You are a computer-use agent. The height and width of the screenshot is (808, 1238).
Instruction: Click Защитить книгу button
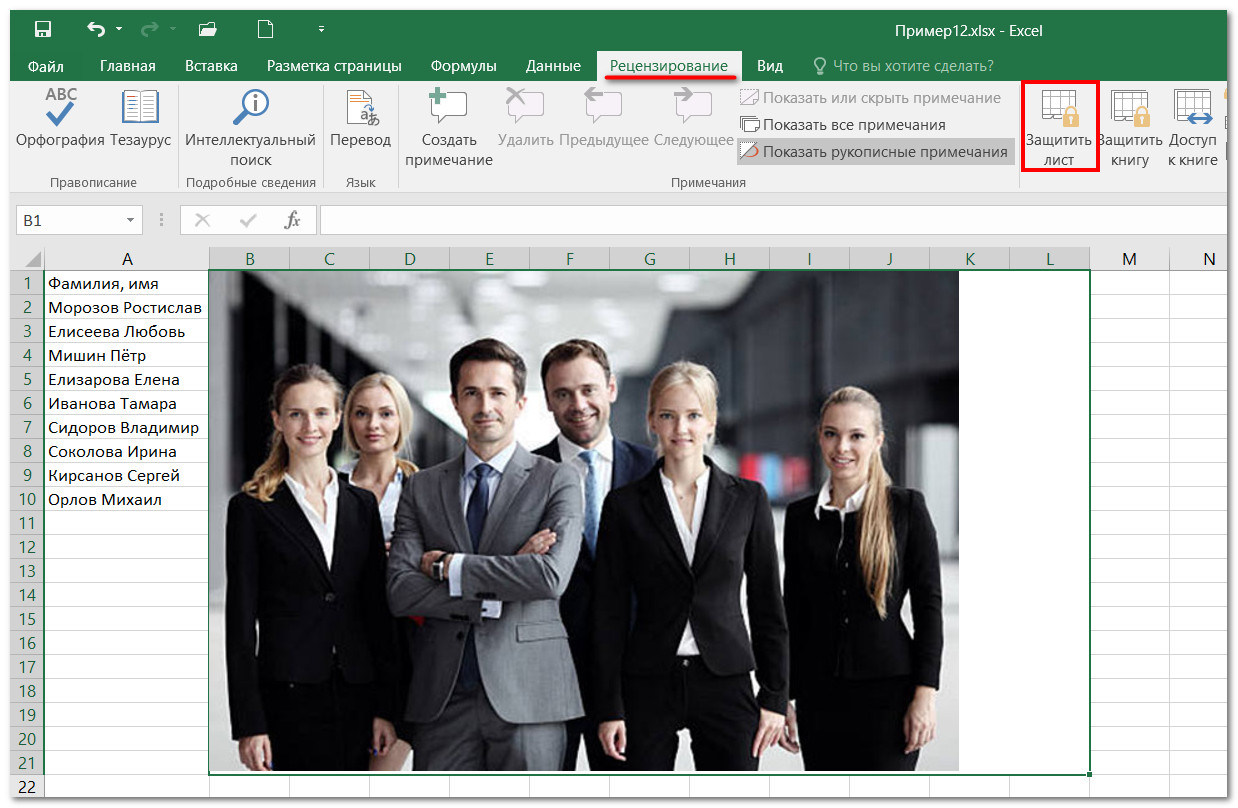point(1130,128)
